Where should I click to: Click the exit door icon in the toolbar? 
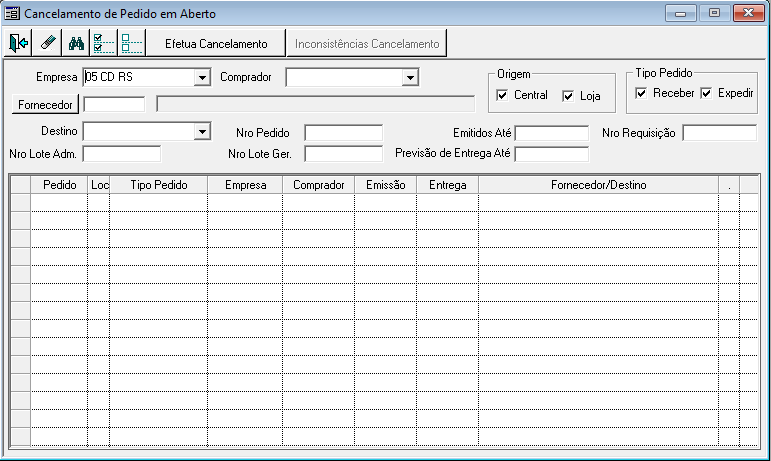point(18,43)
